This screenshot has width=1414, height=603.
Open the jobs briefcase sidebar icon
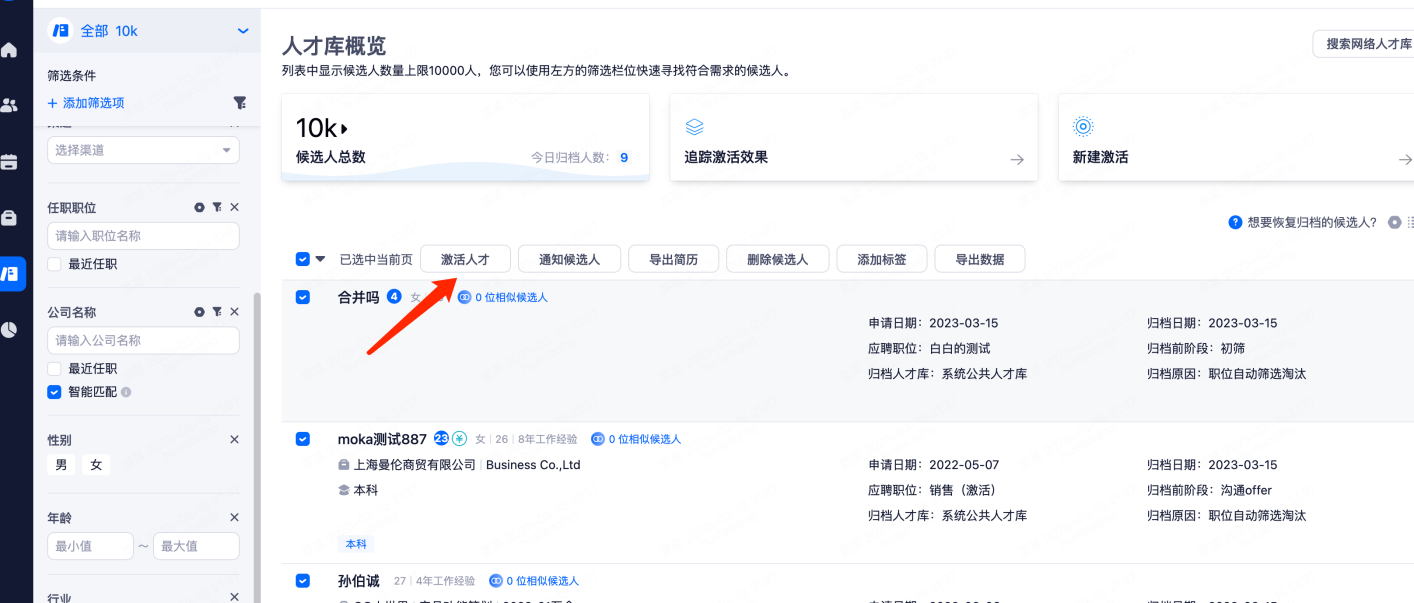pyautogui.click(x=10, y=217)
